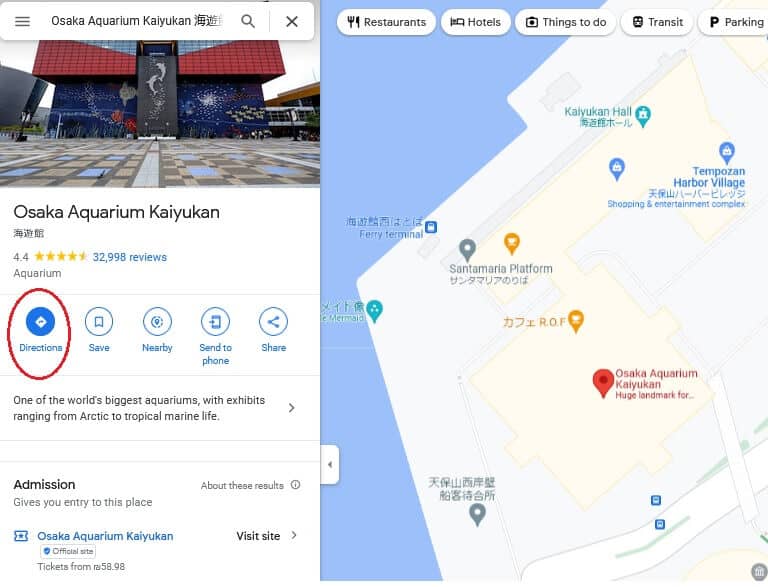Select the Transit filter chip
The width and height of the screenshot is (768, 587).
[657, 22]
